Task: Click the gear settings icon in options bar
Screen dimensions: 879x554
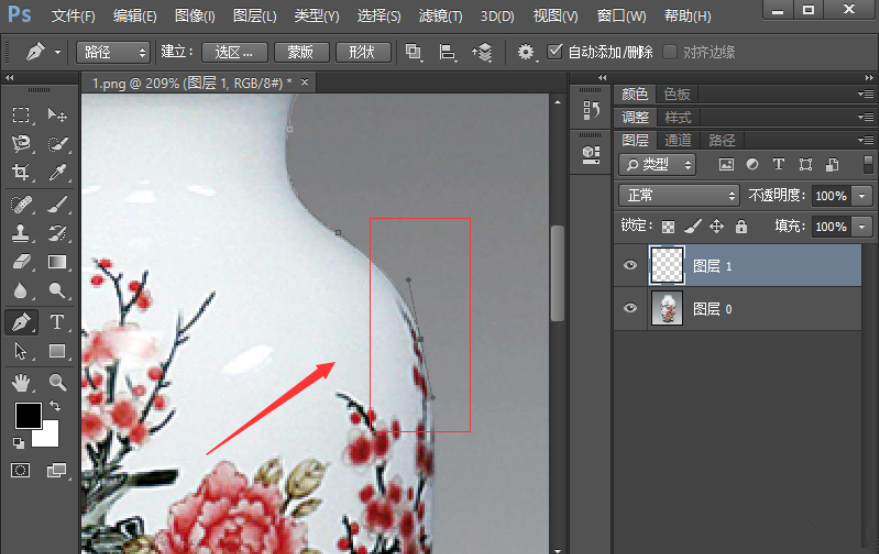Action: pos(526,52)
